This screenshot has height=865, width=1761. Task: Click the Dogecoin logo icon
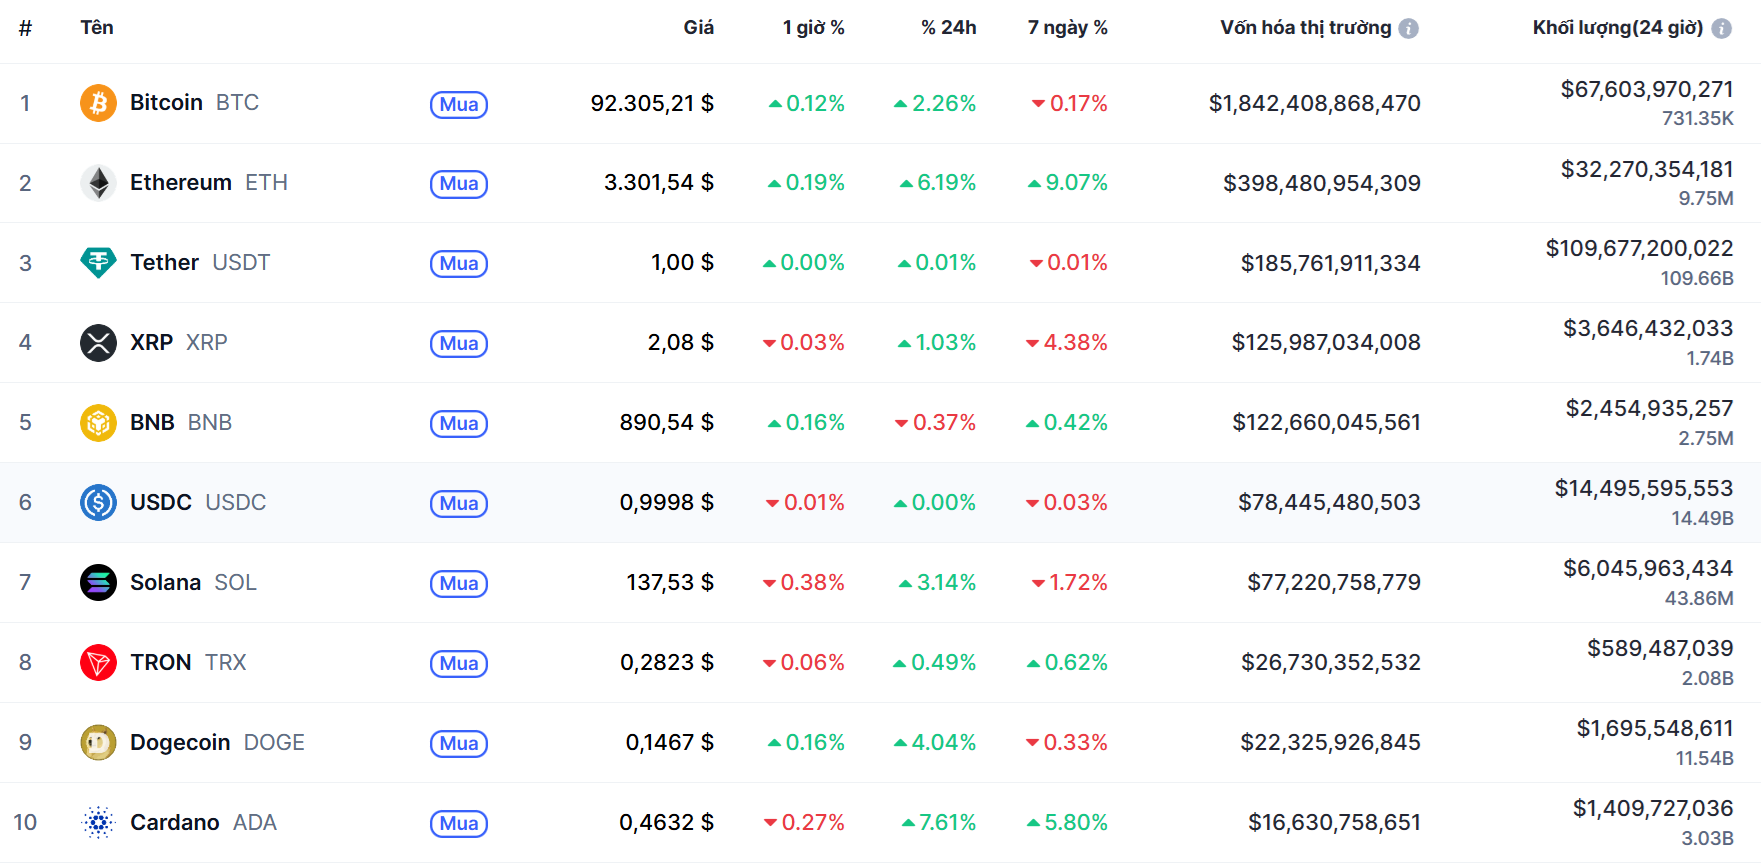pyautogui.click(x=98, y=742)
